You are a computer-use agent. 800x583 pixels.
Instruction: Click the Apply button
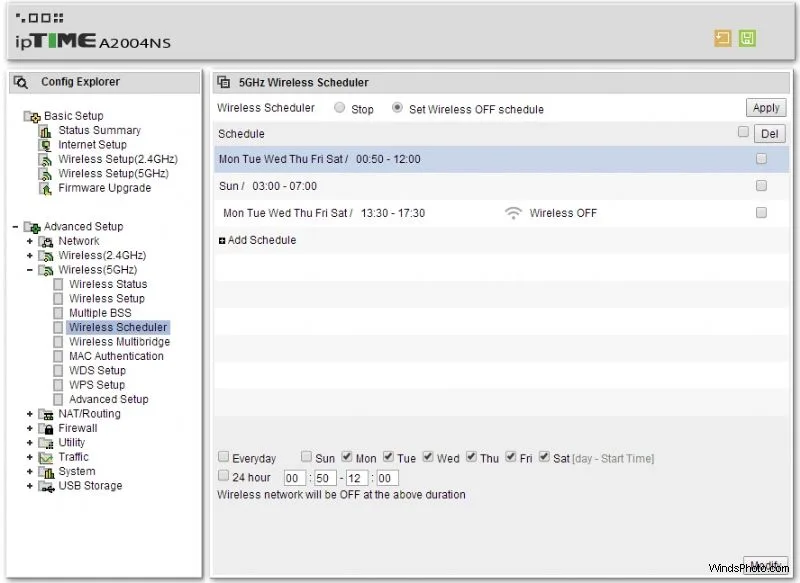(766, 108)
